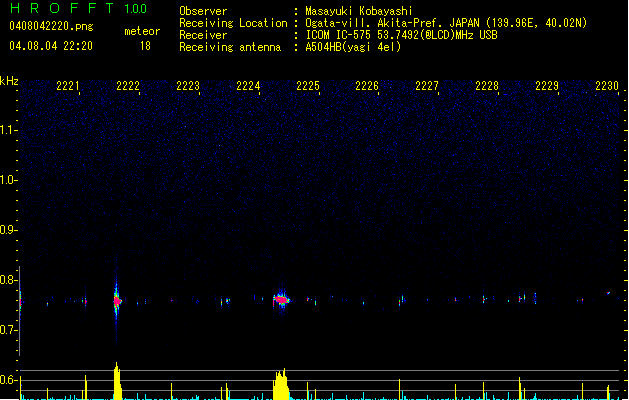Image resolution: width=629 pixels, height=400 pixels.
Task: Select the 2221 time marker
Action: (69, 87)
